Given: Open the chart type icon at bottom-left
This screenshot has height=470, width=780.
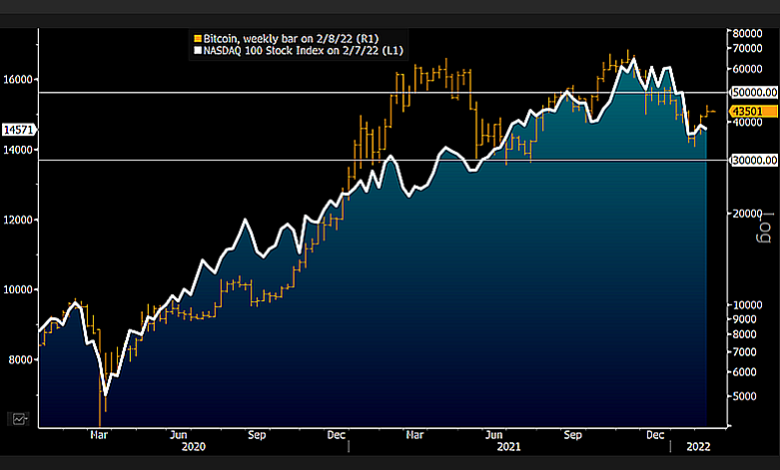Looking at the screenshot, I should (x=20, y=418).
